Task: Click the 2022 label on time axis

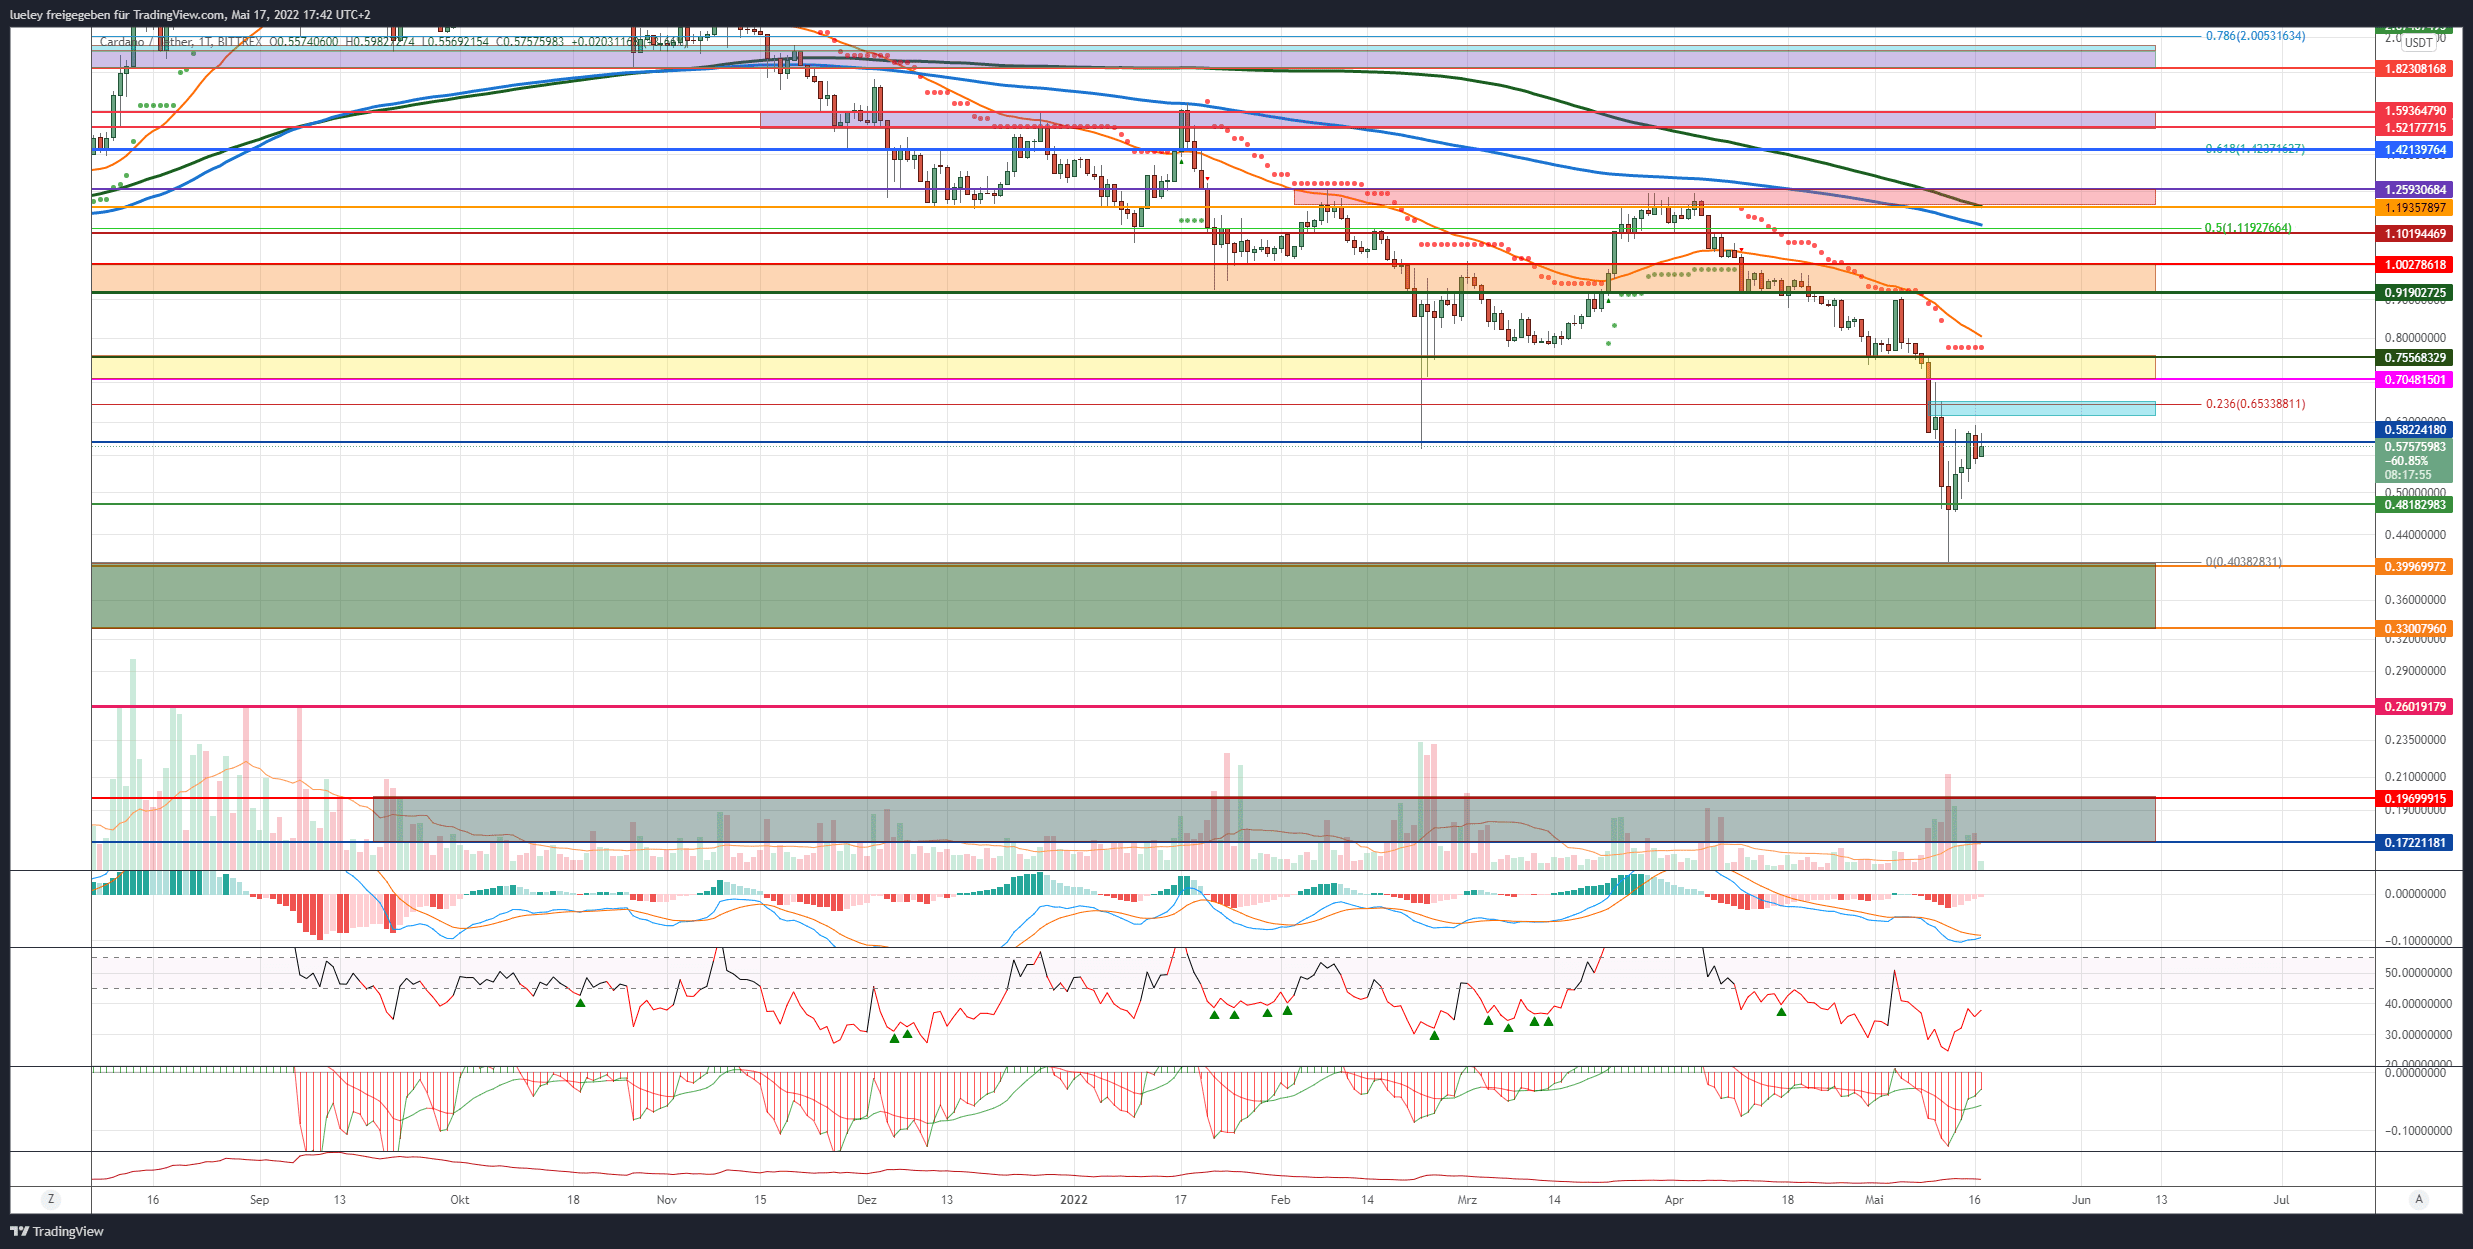Action: tap(1073, 1200)
